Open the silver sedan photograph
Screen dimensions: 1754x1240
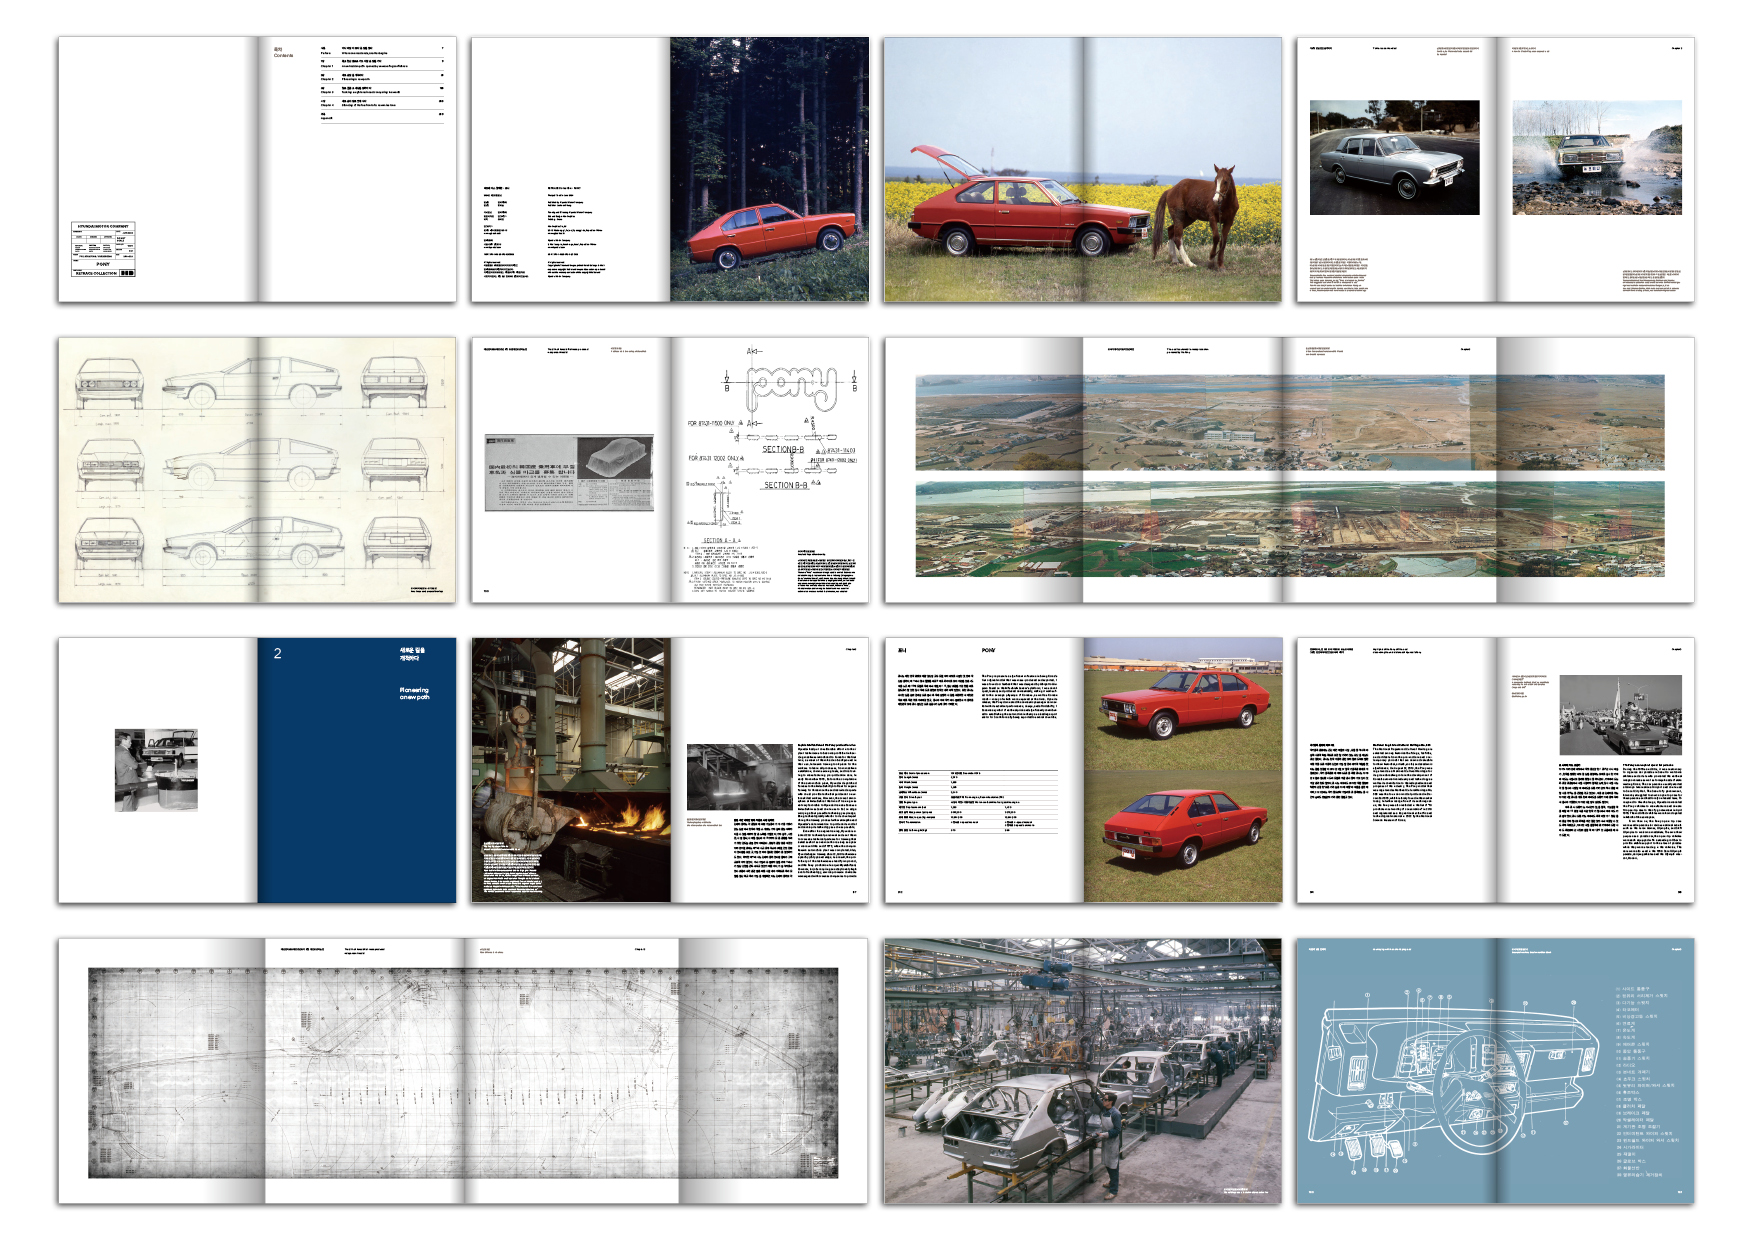tap(1394, 157)
